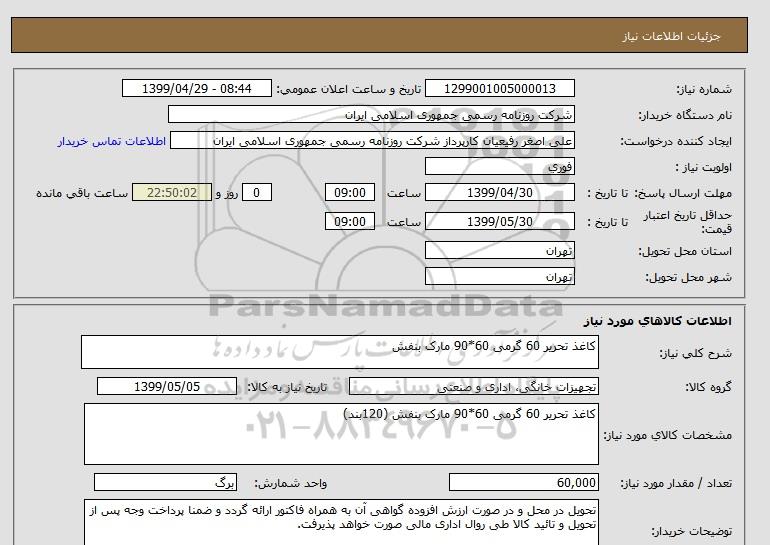Click the label ایجاد کننده درخواست
The width and height of the screenshot is (770, 545).
coord(676,141)
